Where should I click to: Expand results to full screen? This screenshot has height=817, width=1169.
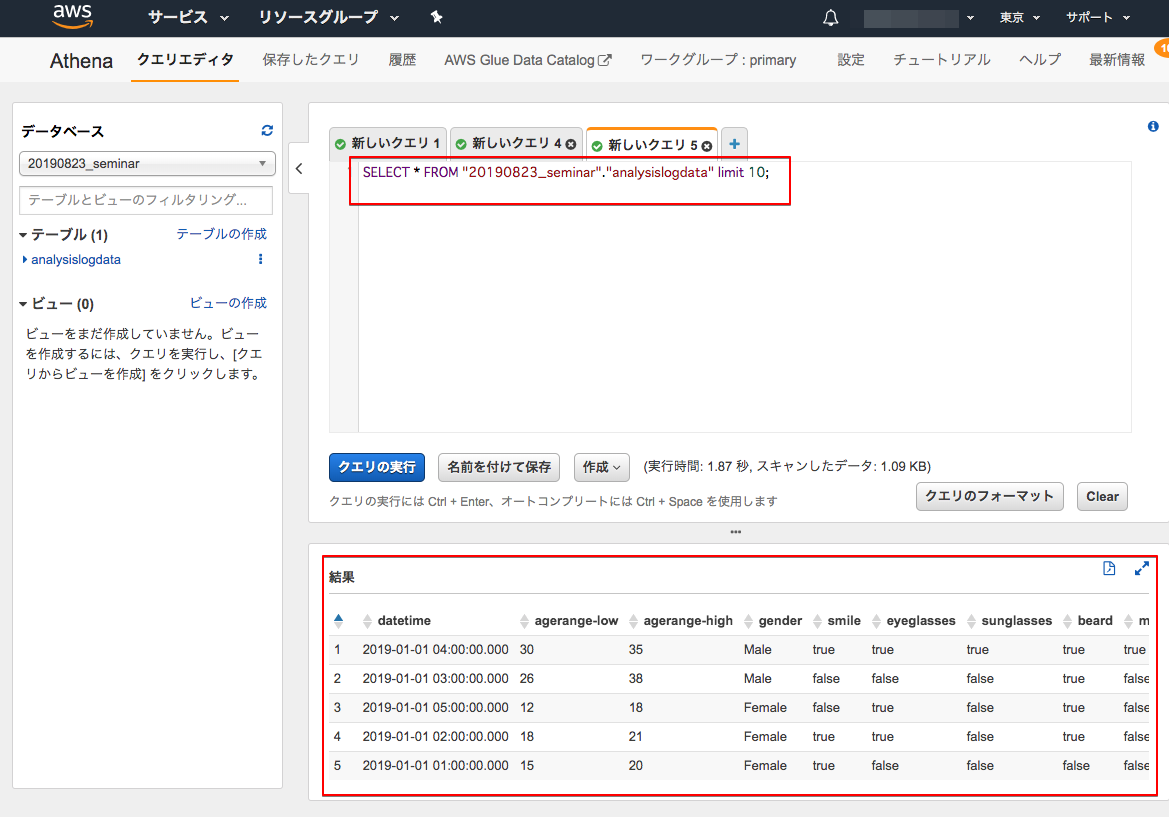pyautogui.click(x=1141, y=568)
